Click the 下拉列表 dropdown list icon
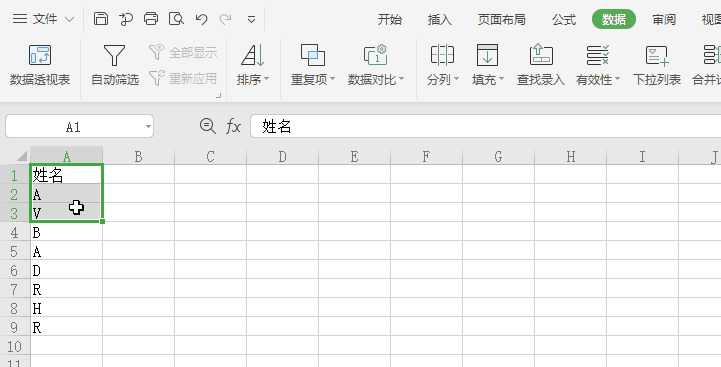The image size is (721, 367). pyautogui.click(x=657, y=55)
